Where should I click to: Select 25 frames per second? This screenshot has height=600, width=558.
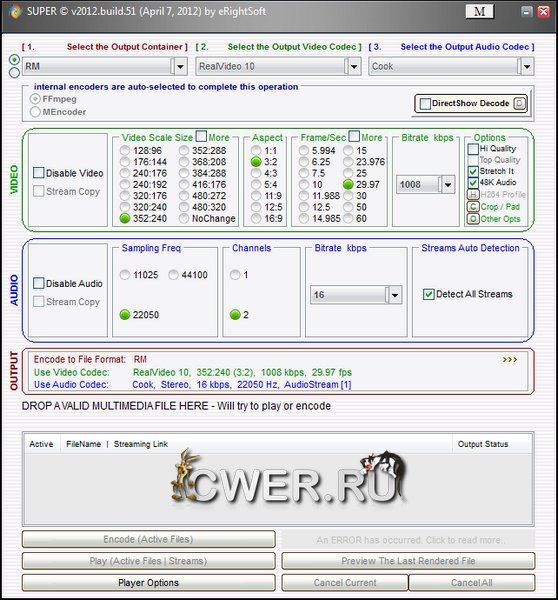pos(348,173)
